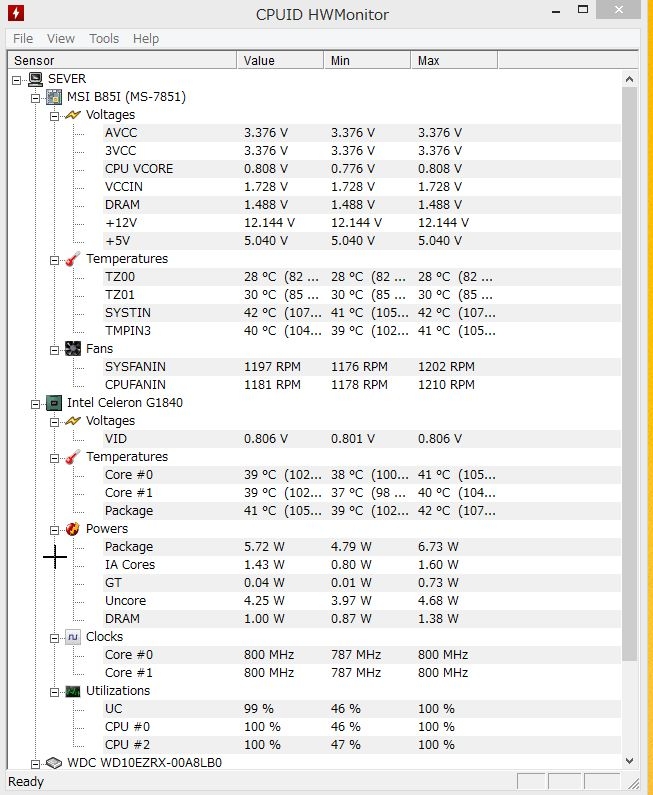Click the Max column header
This screenshot has height=795, width=653.
[x=454, y=60]
